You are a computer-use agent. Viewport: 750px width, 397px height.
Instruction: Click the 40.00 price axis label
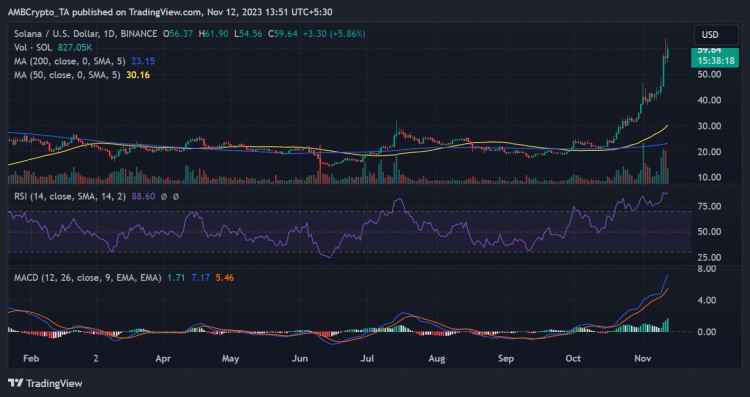[x=709, y=100]
